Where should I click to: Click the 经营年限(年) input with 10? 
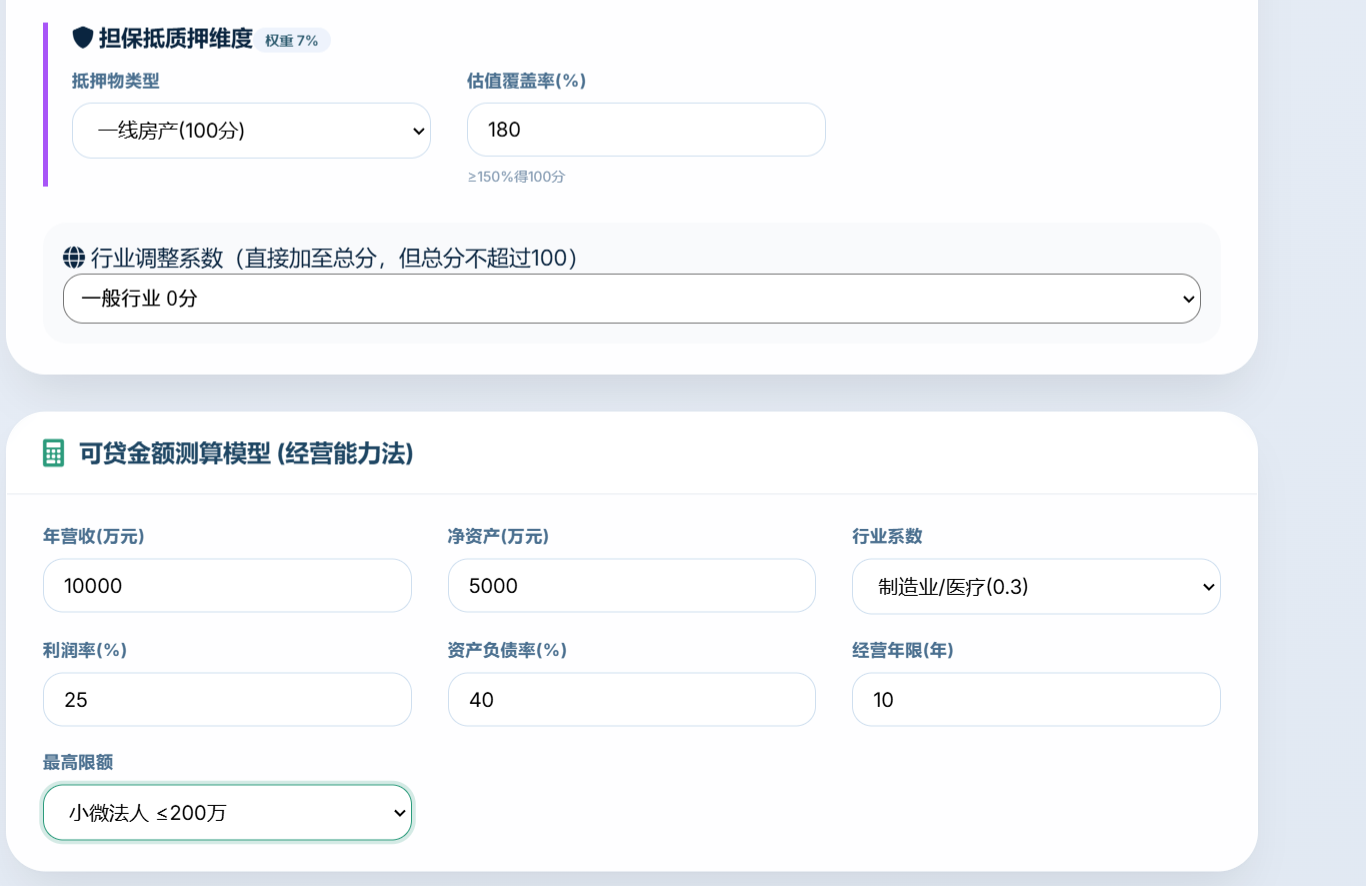coord(1036,699)
